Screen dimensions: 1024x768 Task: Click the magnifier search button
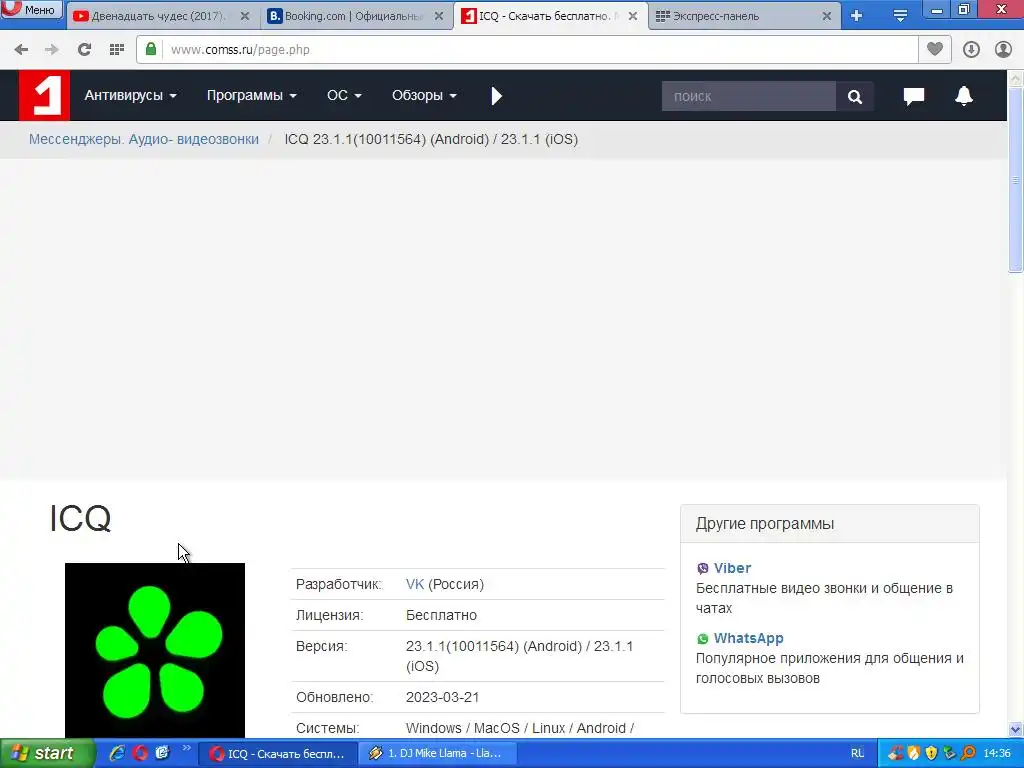point(855,97)
